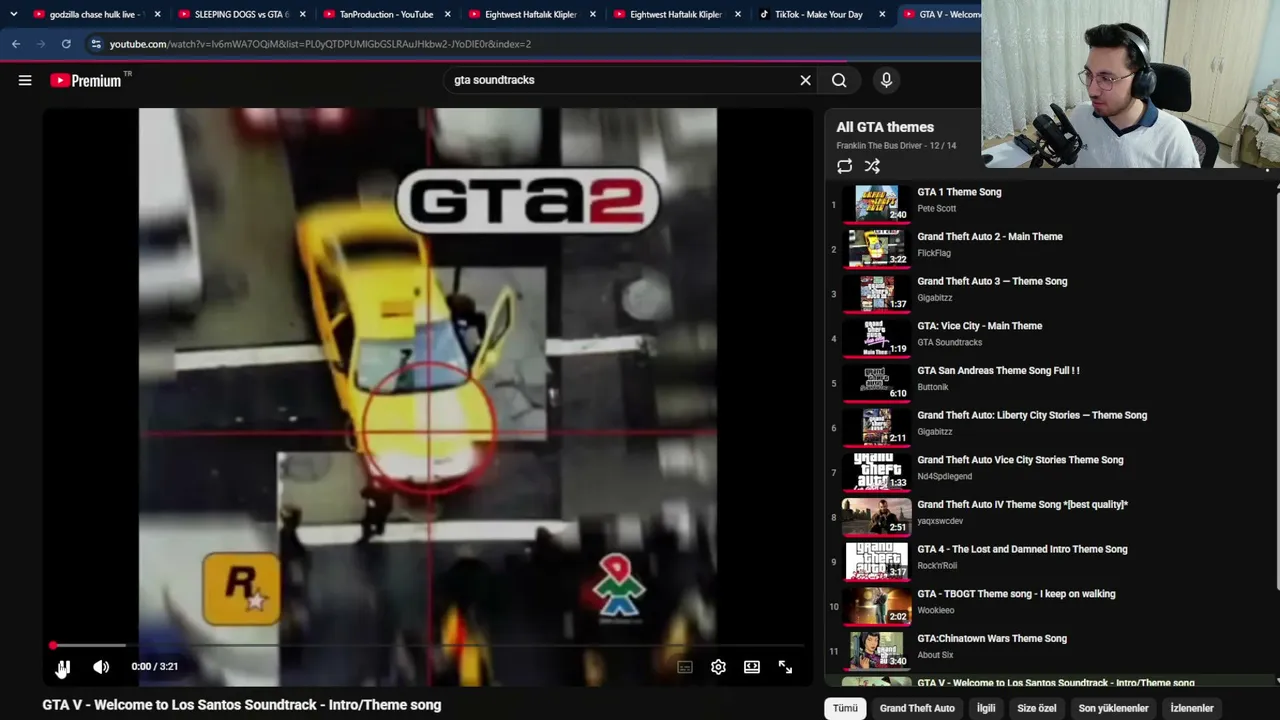Click the browser forward arrow
The height and width of the screenshot is (720, 1280).
[41, 44]
